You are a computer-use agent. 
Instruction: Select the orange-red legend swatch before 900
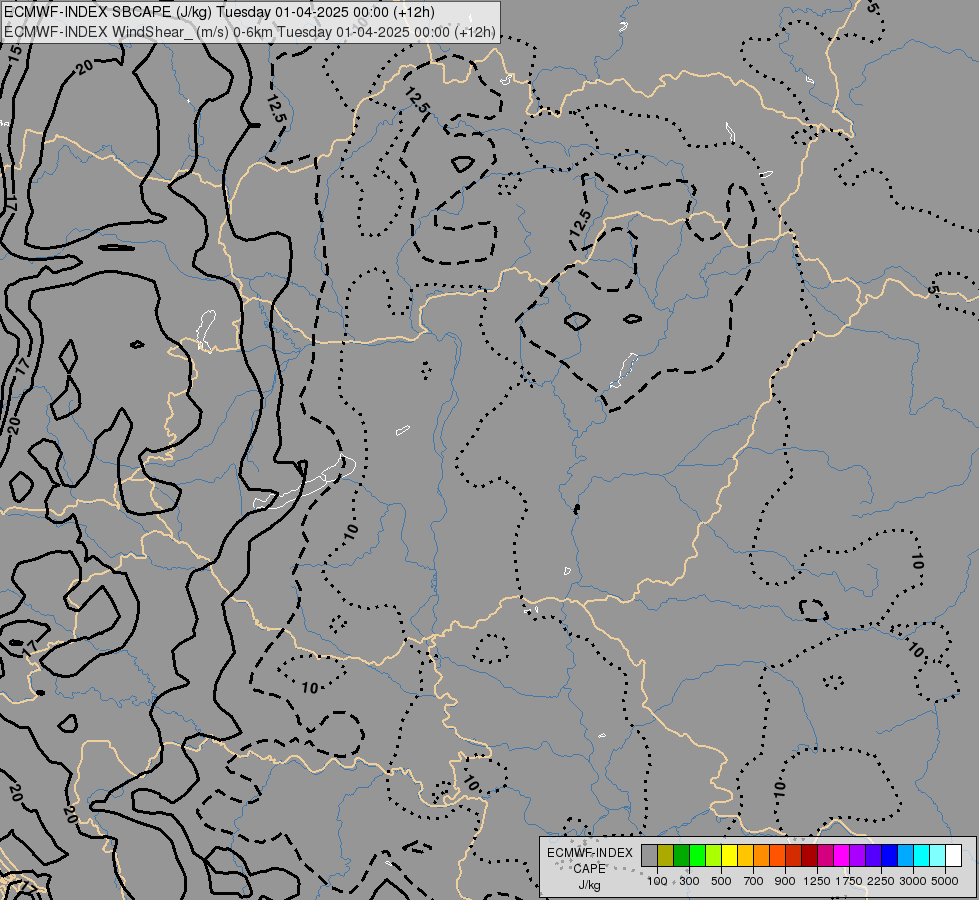pos(777,855)
